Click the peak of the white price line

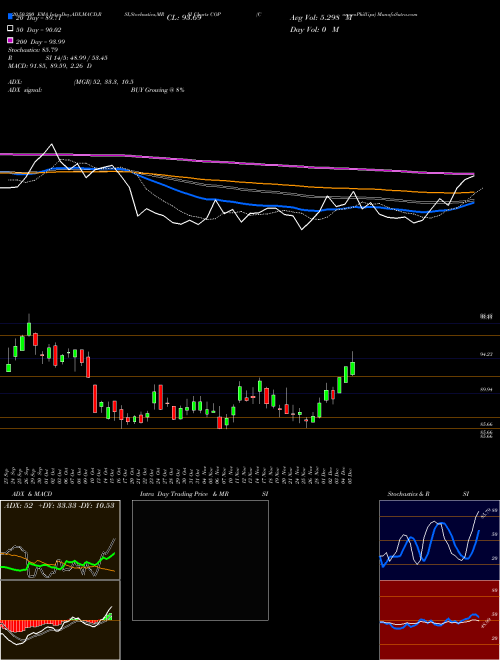52,144
